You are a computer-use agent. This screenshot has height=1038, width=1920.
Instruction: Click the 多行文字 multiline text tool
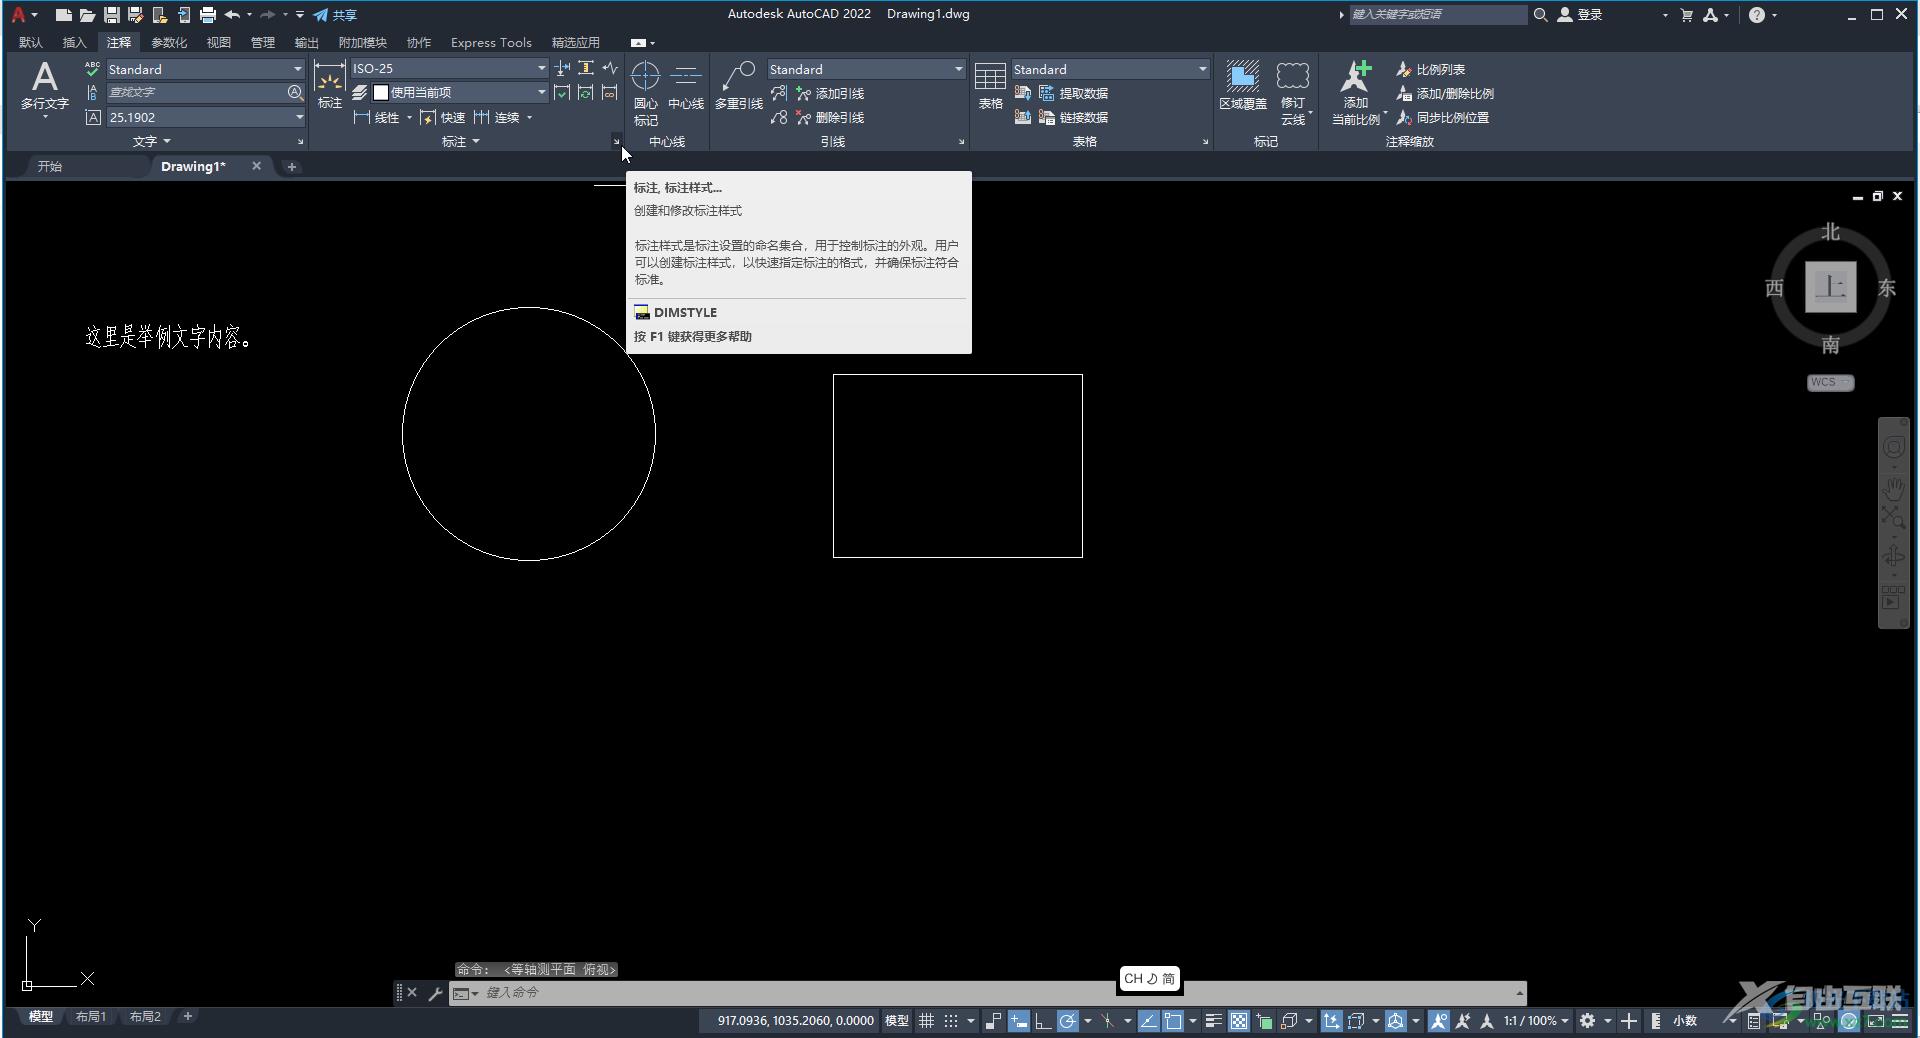click(44, 87)
